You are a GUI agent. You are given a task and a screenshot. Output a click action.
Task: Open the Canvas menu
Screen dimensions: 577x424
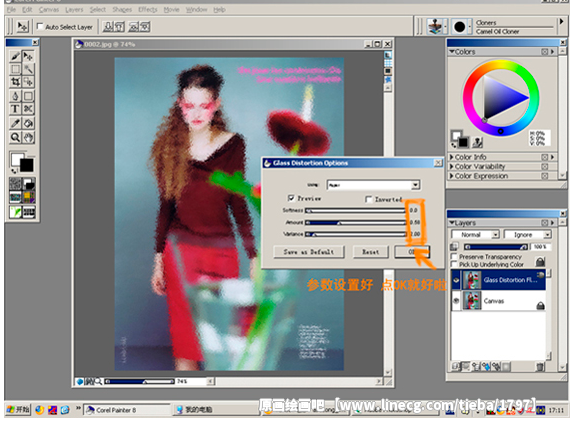pos(49,10)
